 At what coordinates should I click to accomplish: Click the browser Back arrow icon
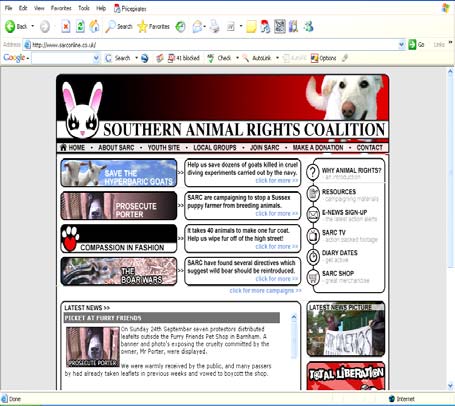pyautogui.click(x=10, y=27)
